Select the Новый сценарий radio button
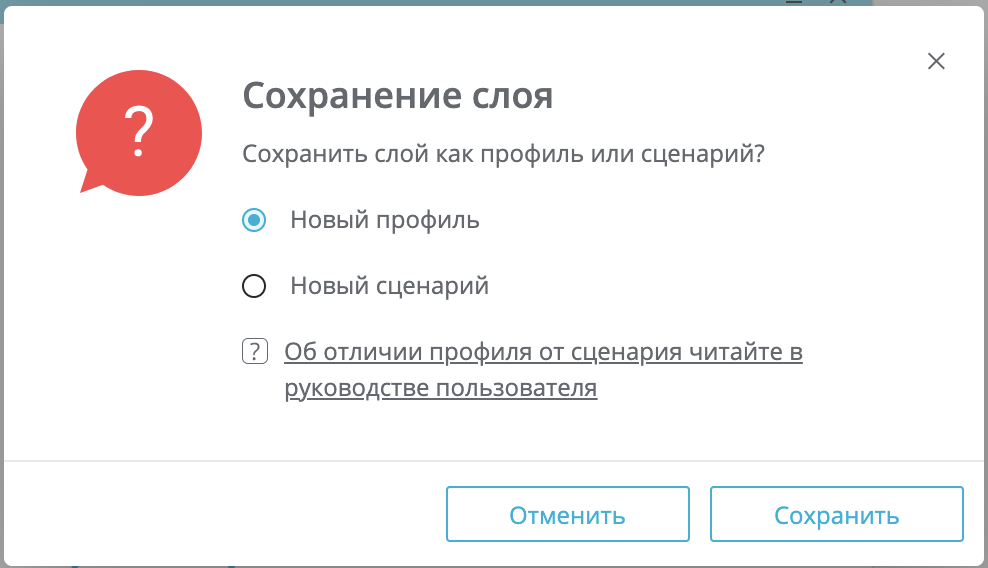This screenshot has width=988, height=568. point(254,286)
